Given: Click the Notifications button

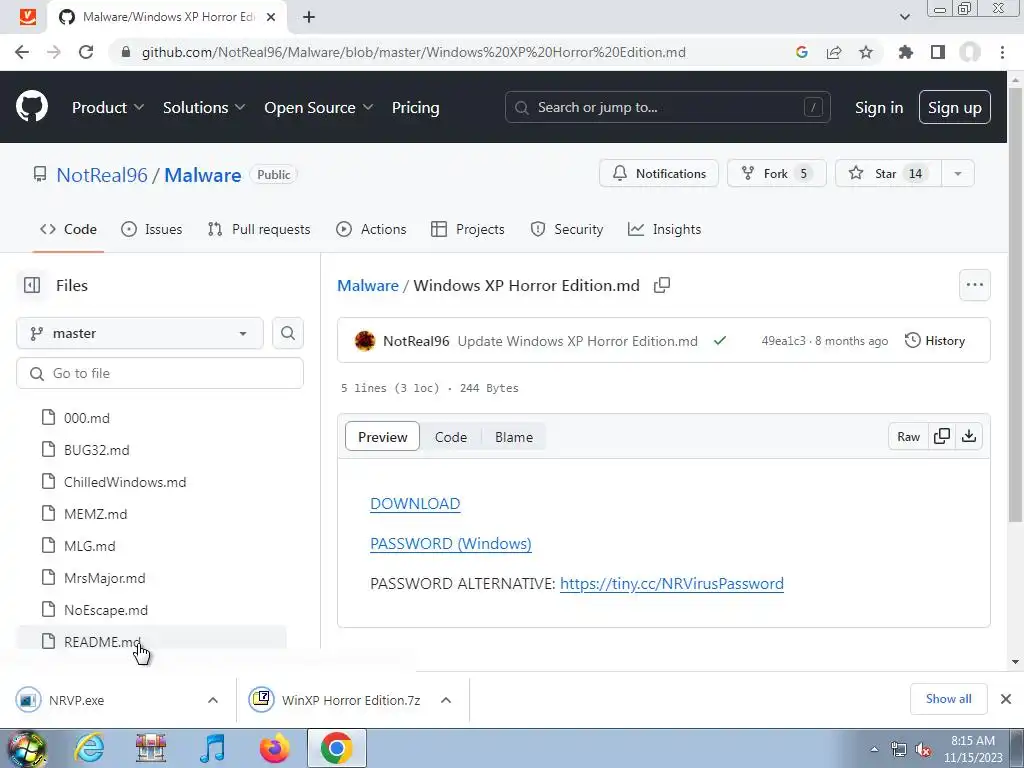Looking at the screenshot, I should tap(659, 174).
